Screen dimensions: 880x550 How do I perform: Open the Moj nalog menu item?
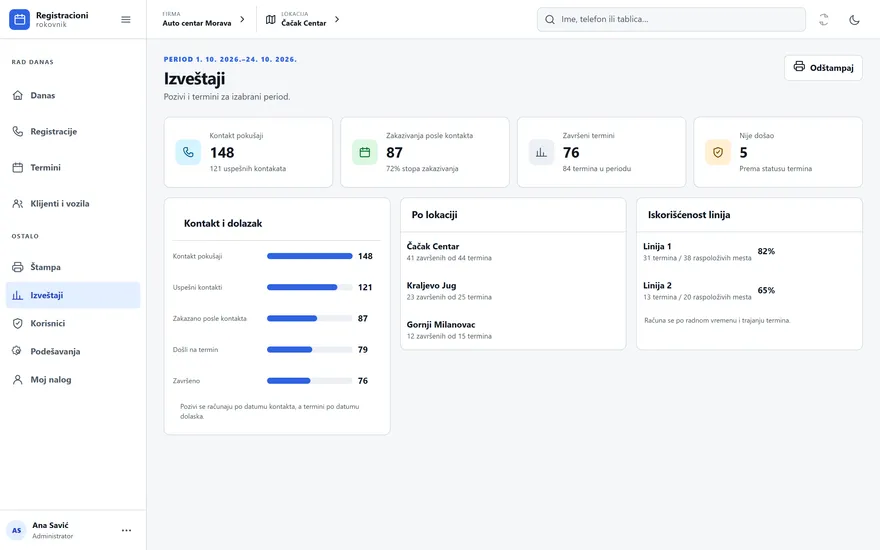coord(73,379)
